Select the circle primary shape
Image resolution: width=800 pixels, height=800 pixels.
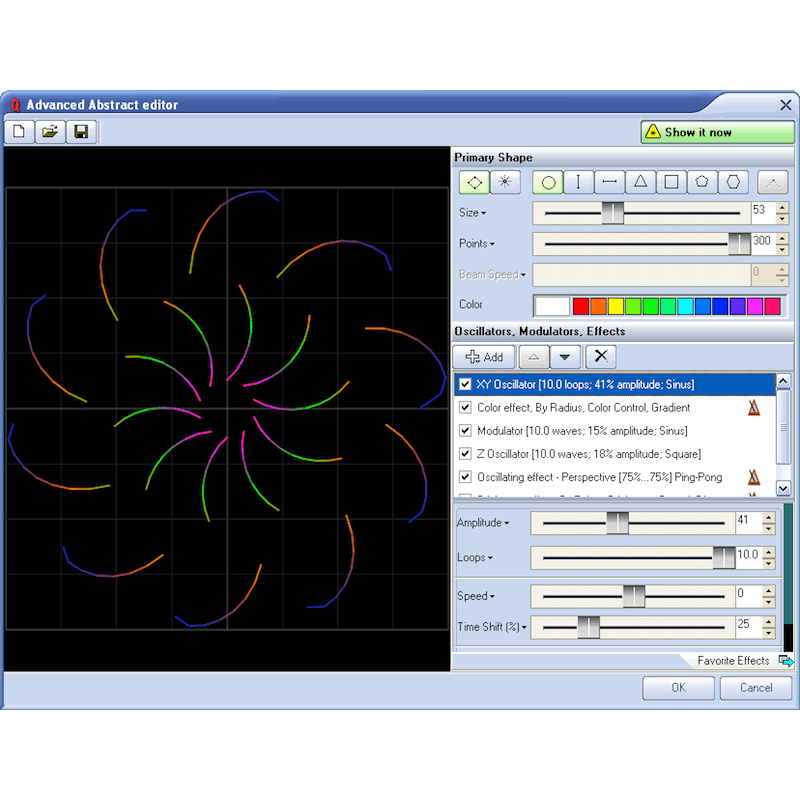tap(548, 182)
